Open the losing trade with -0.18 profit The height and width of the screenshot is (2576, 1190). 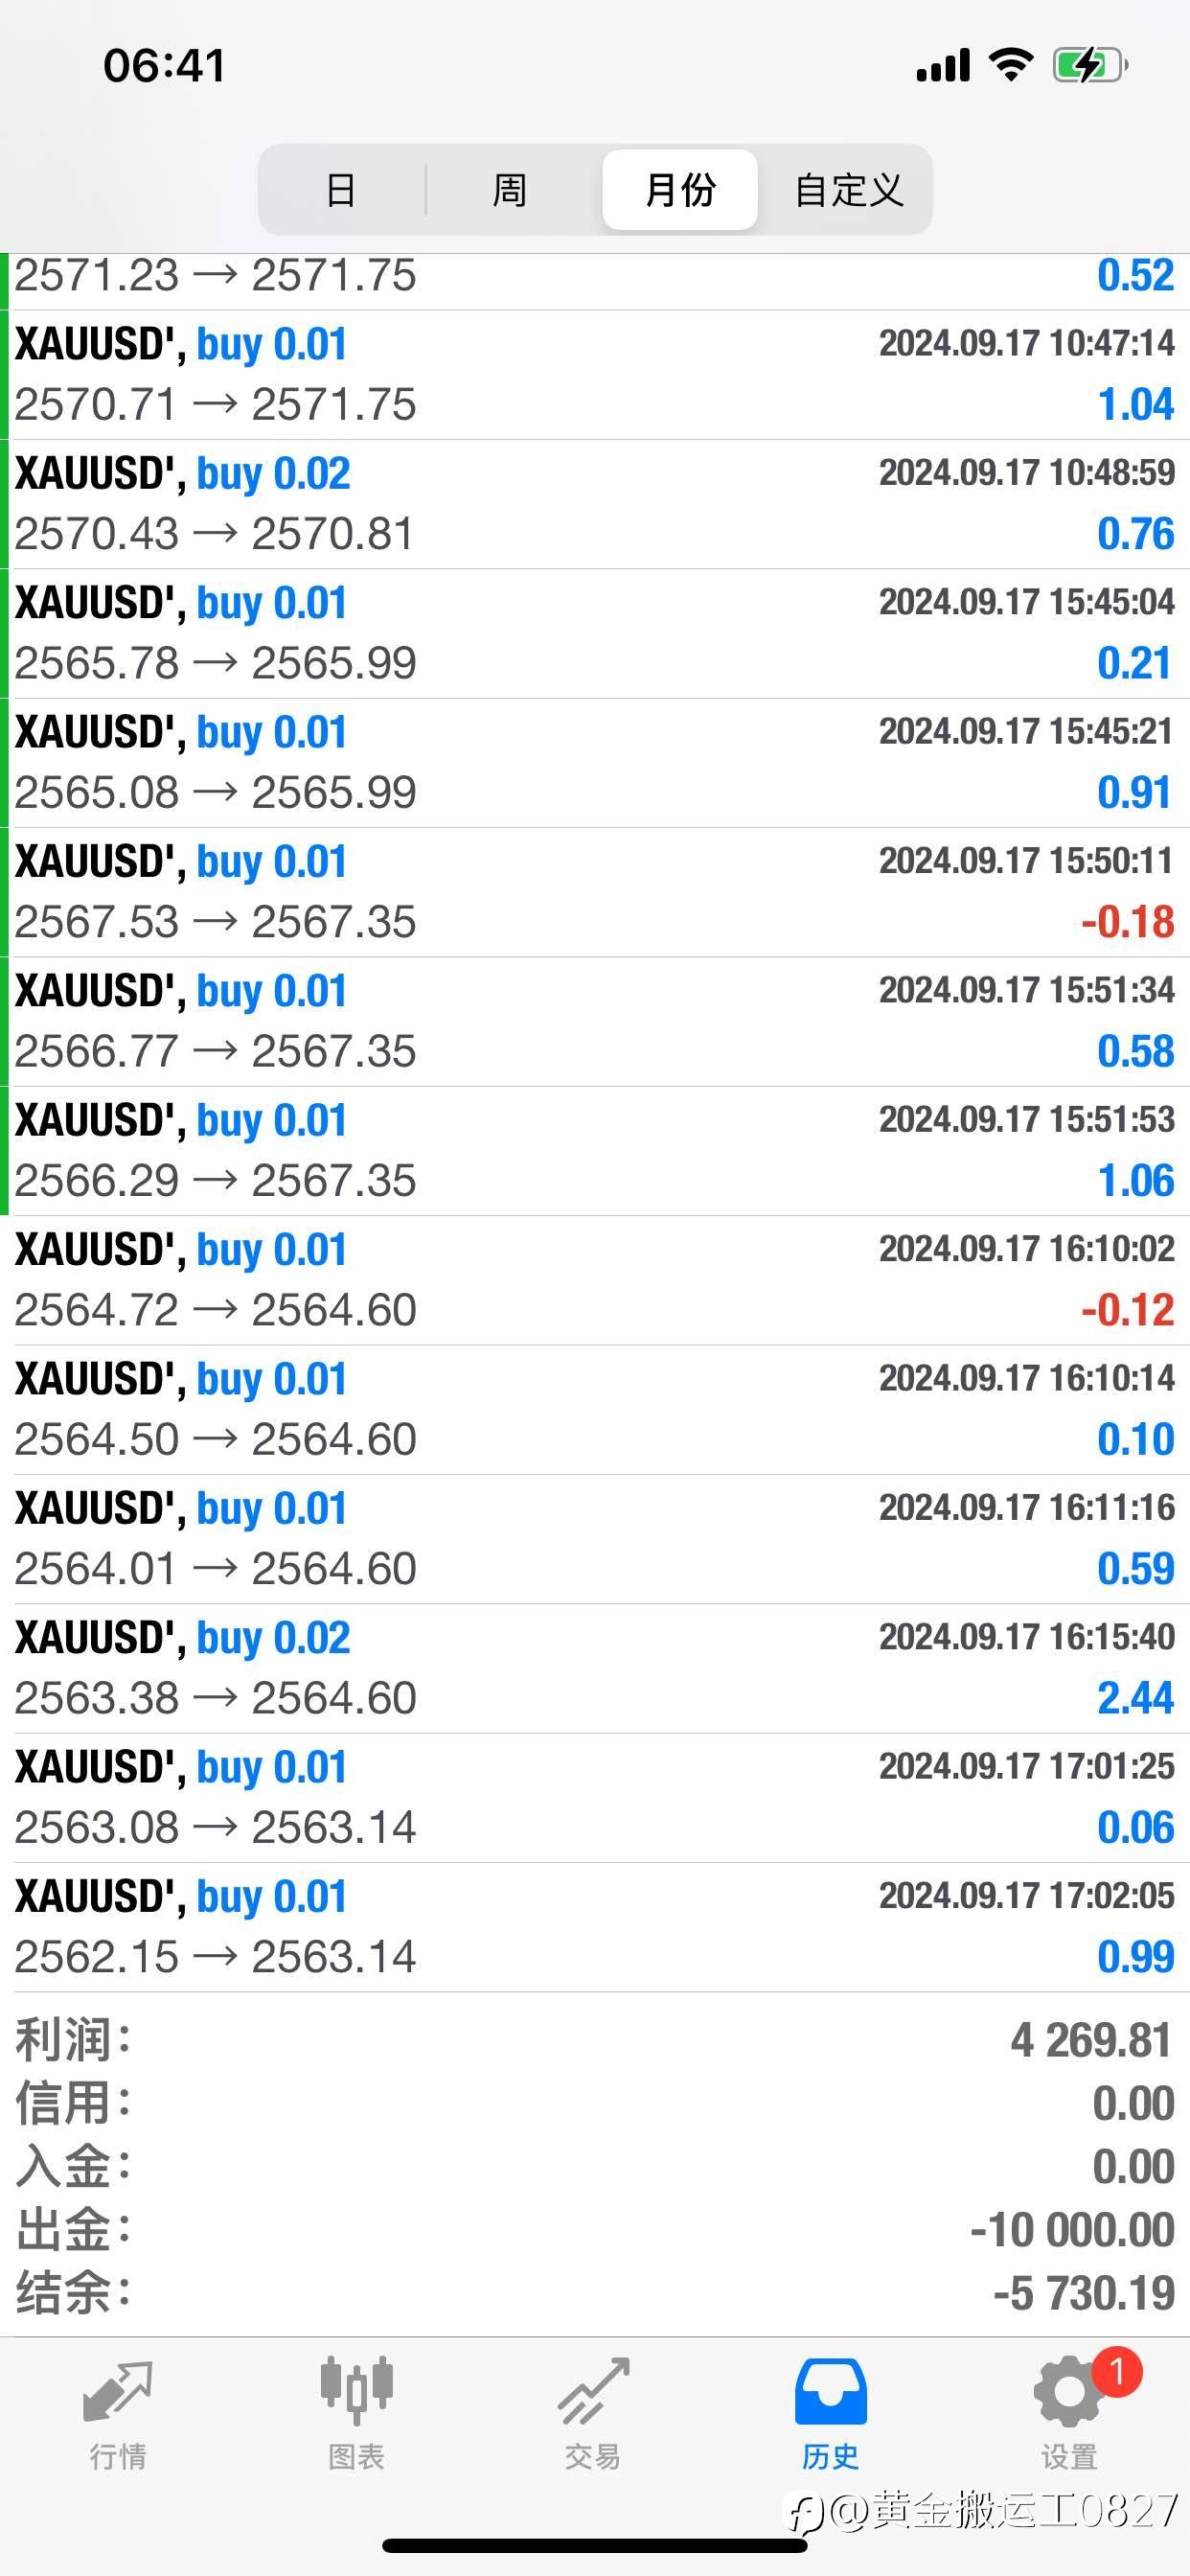click(595, 892)
